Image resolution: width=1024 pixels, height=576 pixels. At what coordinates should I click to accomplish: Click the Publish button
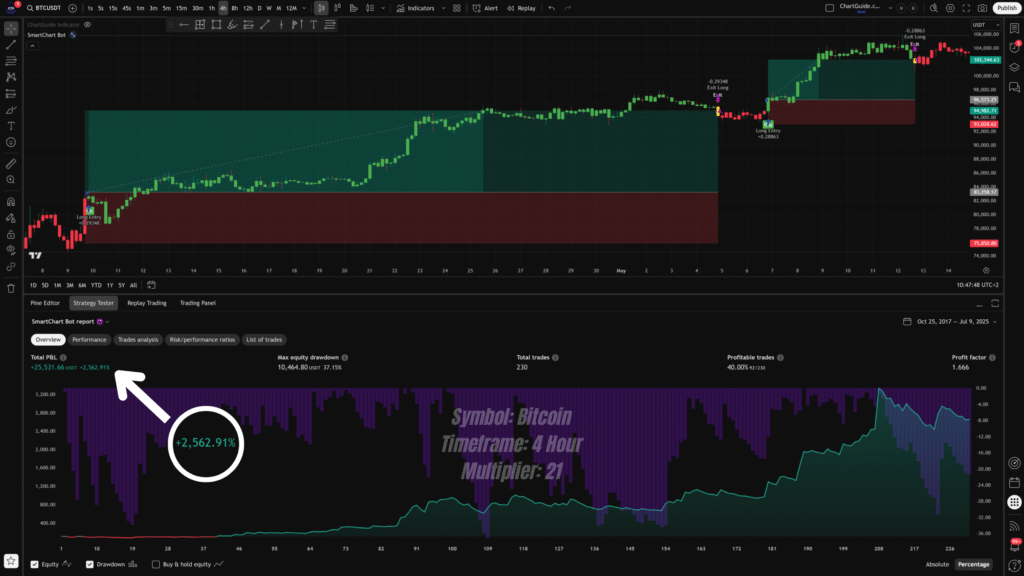[x=1005, y=8]
